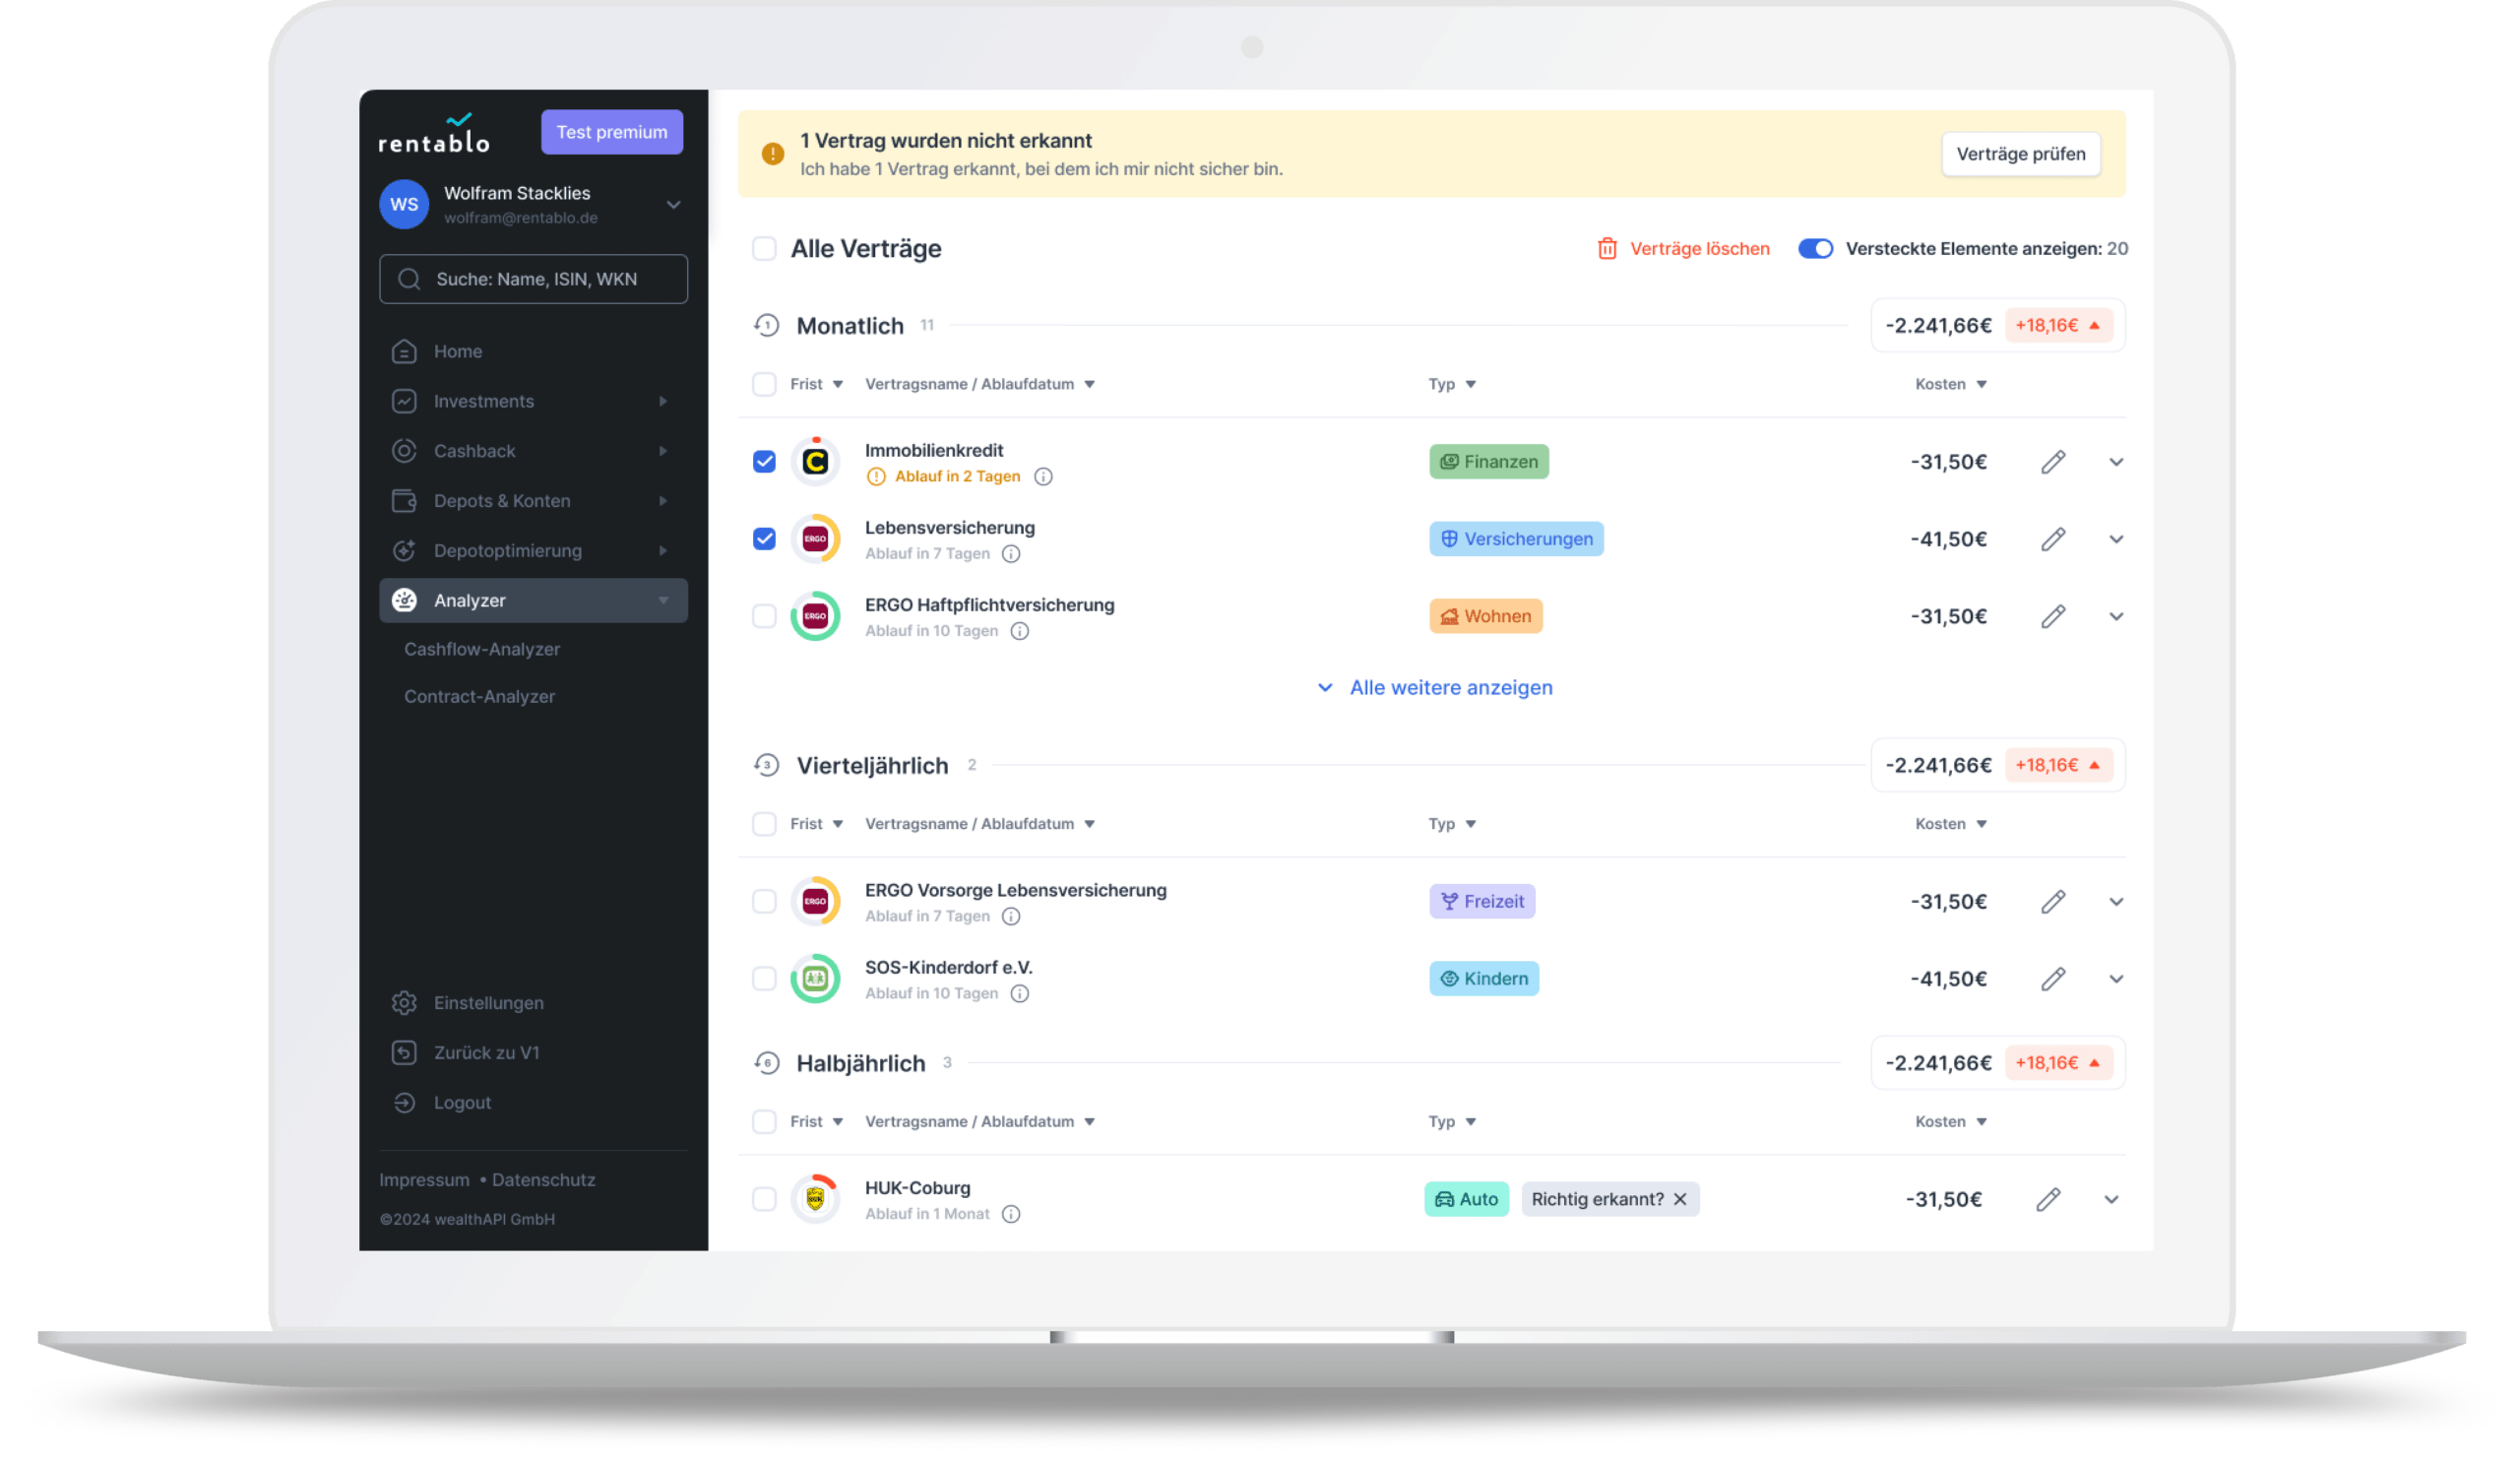This screenshot has width=2520, height=1457.
Task: Click the Verträge prüfen button
Action: click(x=2023, y=154)
